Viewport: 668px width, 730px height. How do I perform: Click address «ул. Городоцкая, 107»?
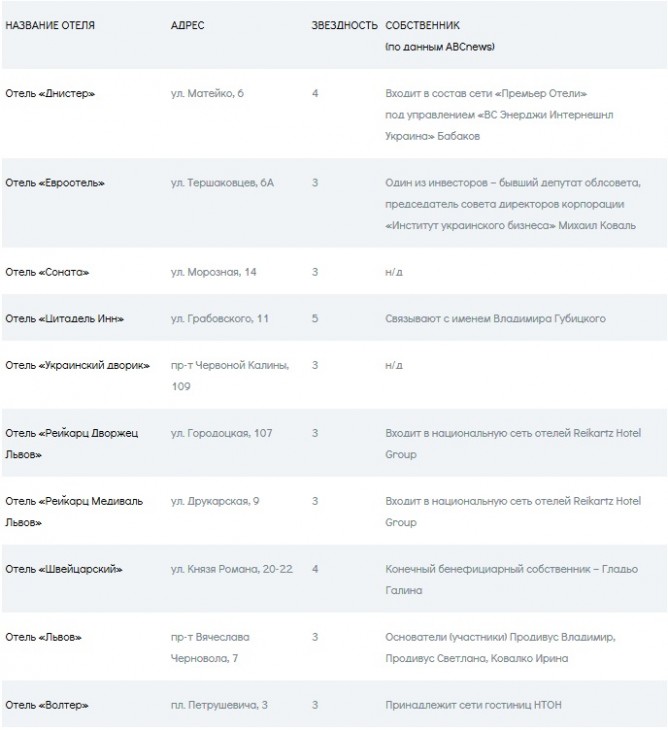(221, 433)
